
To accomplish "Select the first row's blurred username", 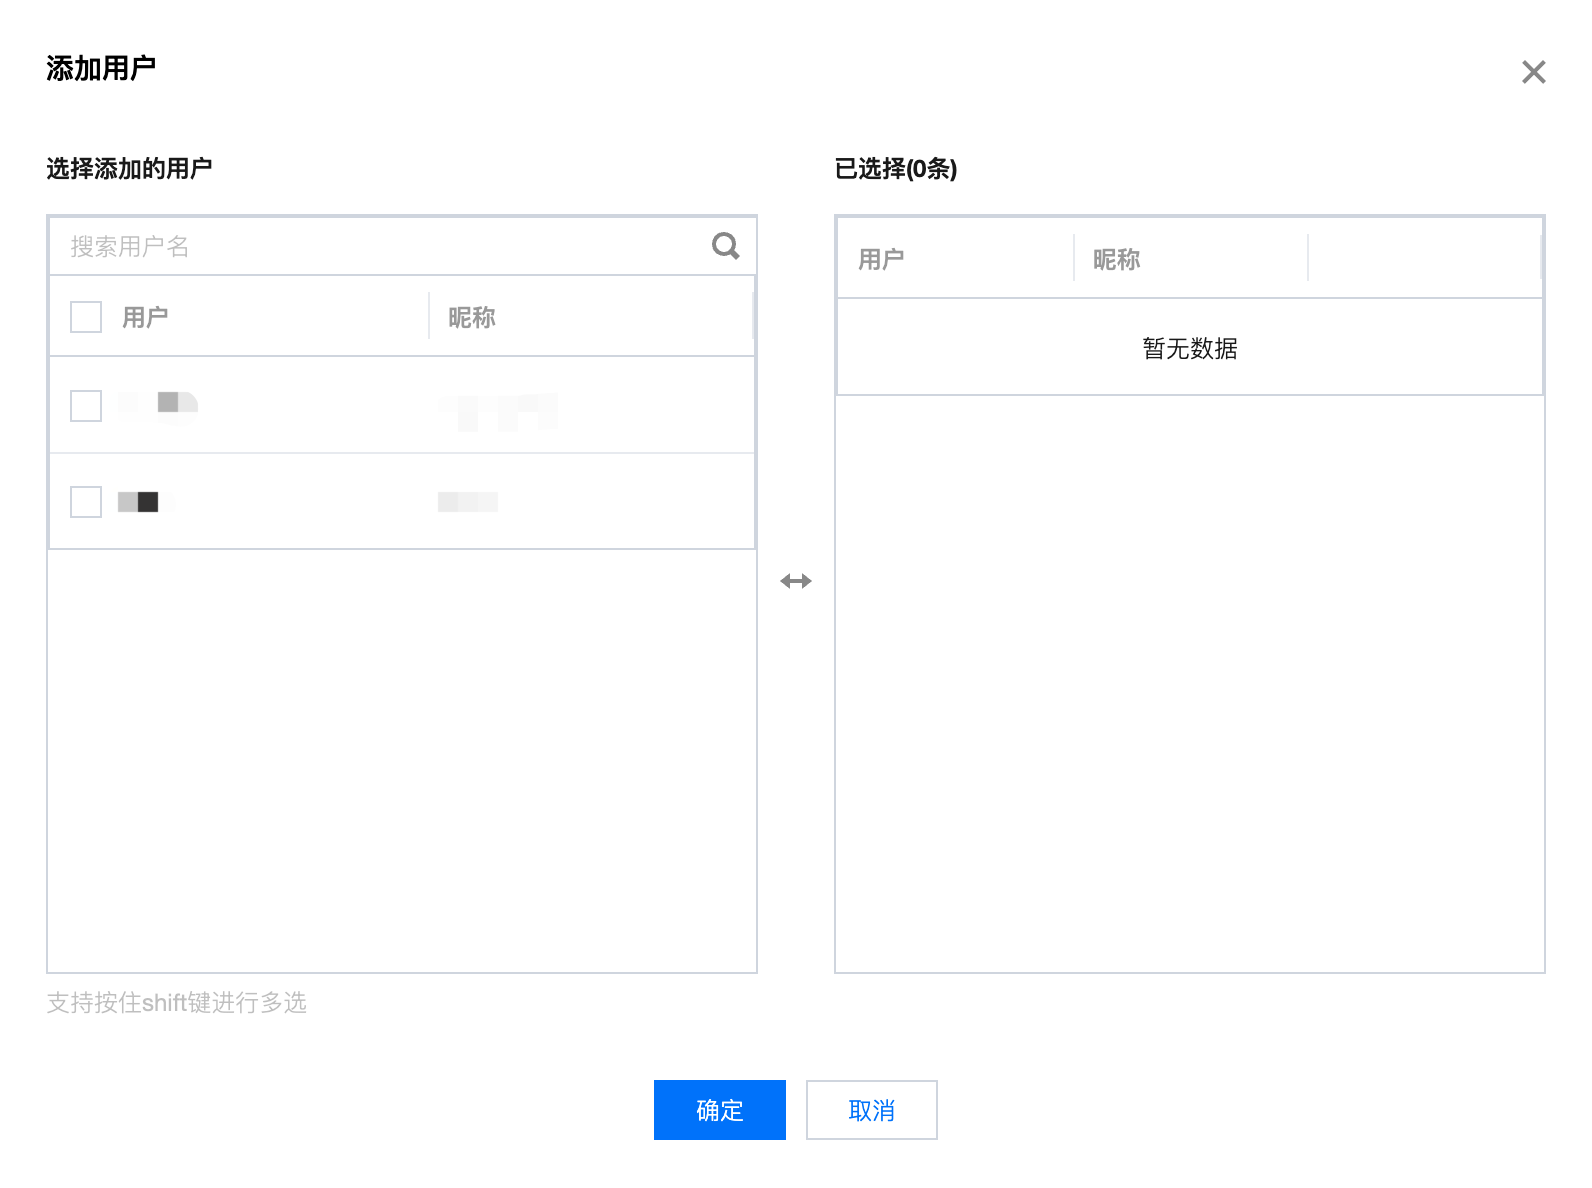I will (x=160, y=404).
